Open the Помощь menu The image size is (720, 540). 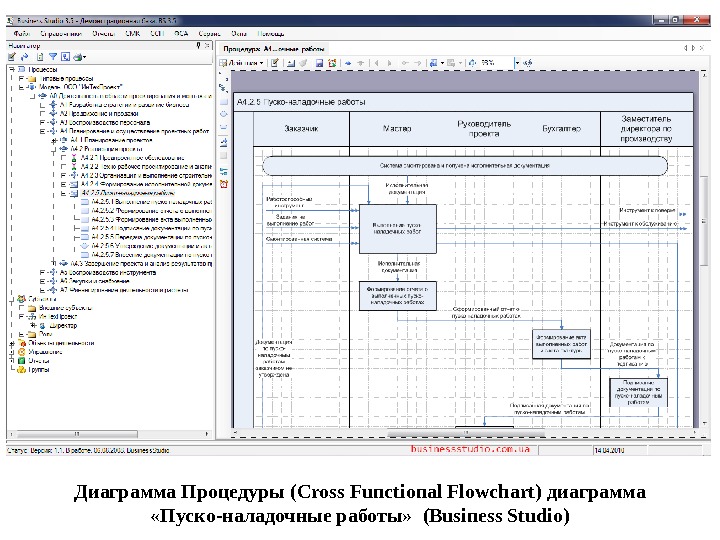point(270,34)
